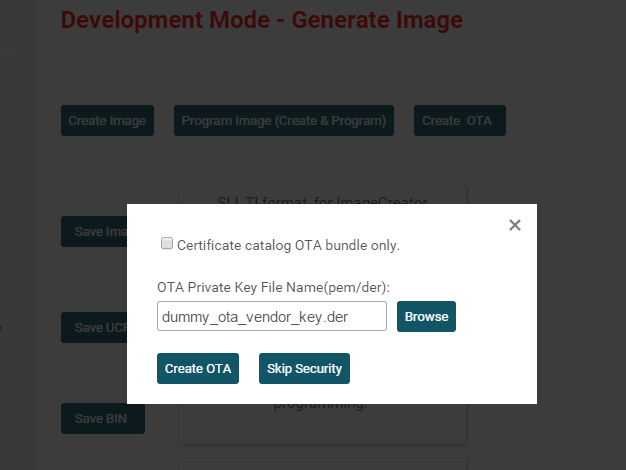Click the Development Mode - Generate Image heading
This screenshot has height=470, width=626.
pyautogui.click(x=262, y=20)
